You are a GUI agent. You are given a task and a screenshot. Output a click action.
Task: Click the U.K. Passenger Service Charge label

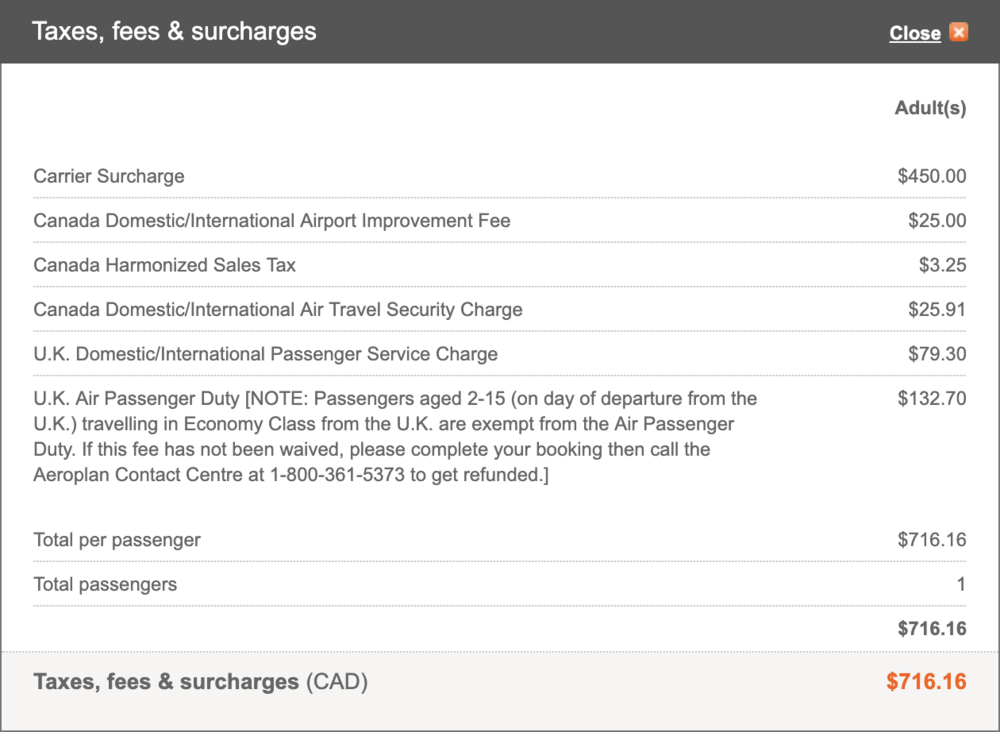(265, 354)
